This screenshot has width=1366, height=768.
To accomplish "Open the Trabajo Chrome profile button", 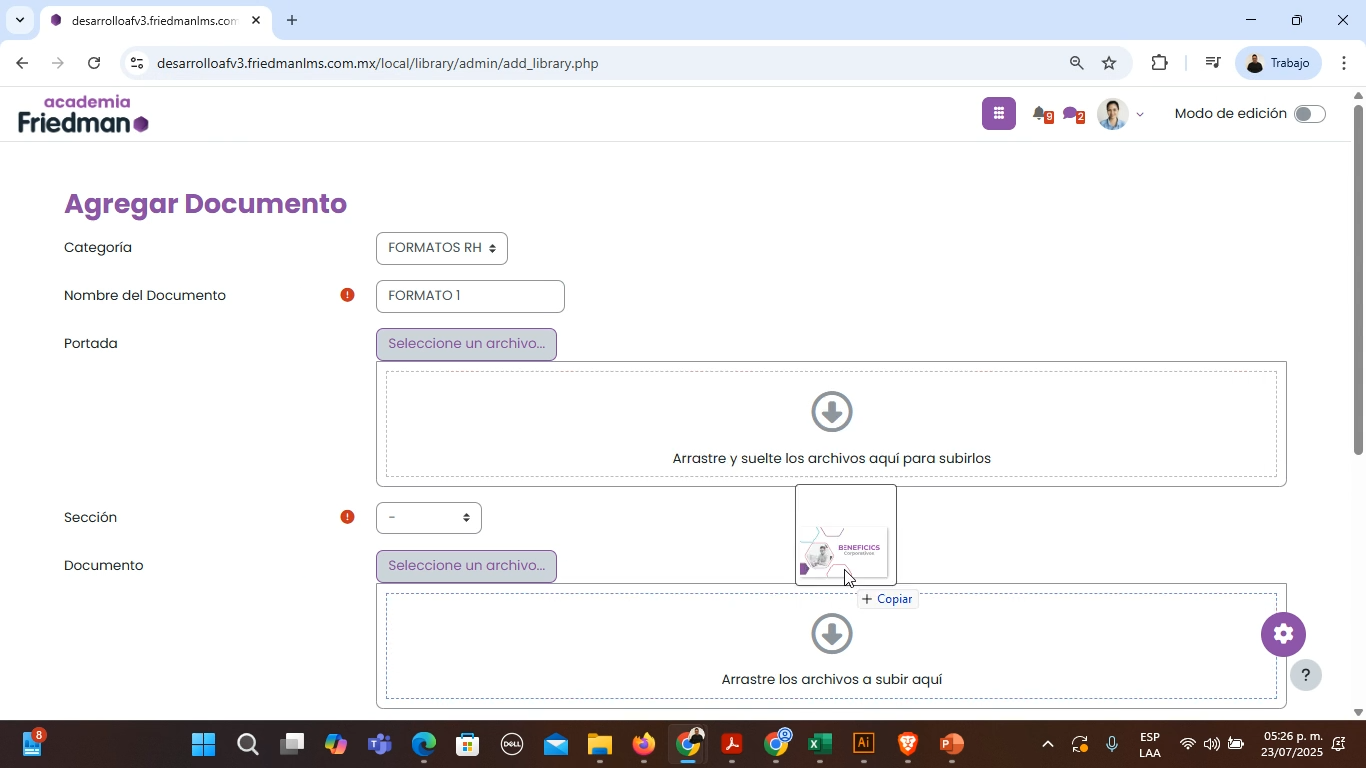I will (1279, 63).
